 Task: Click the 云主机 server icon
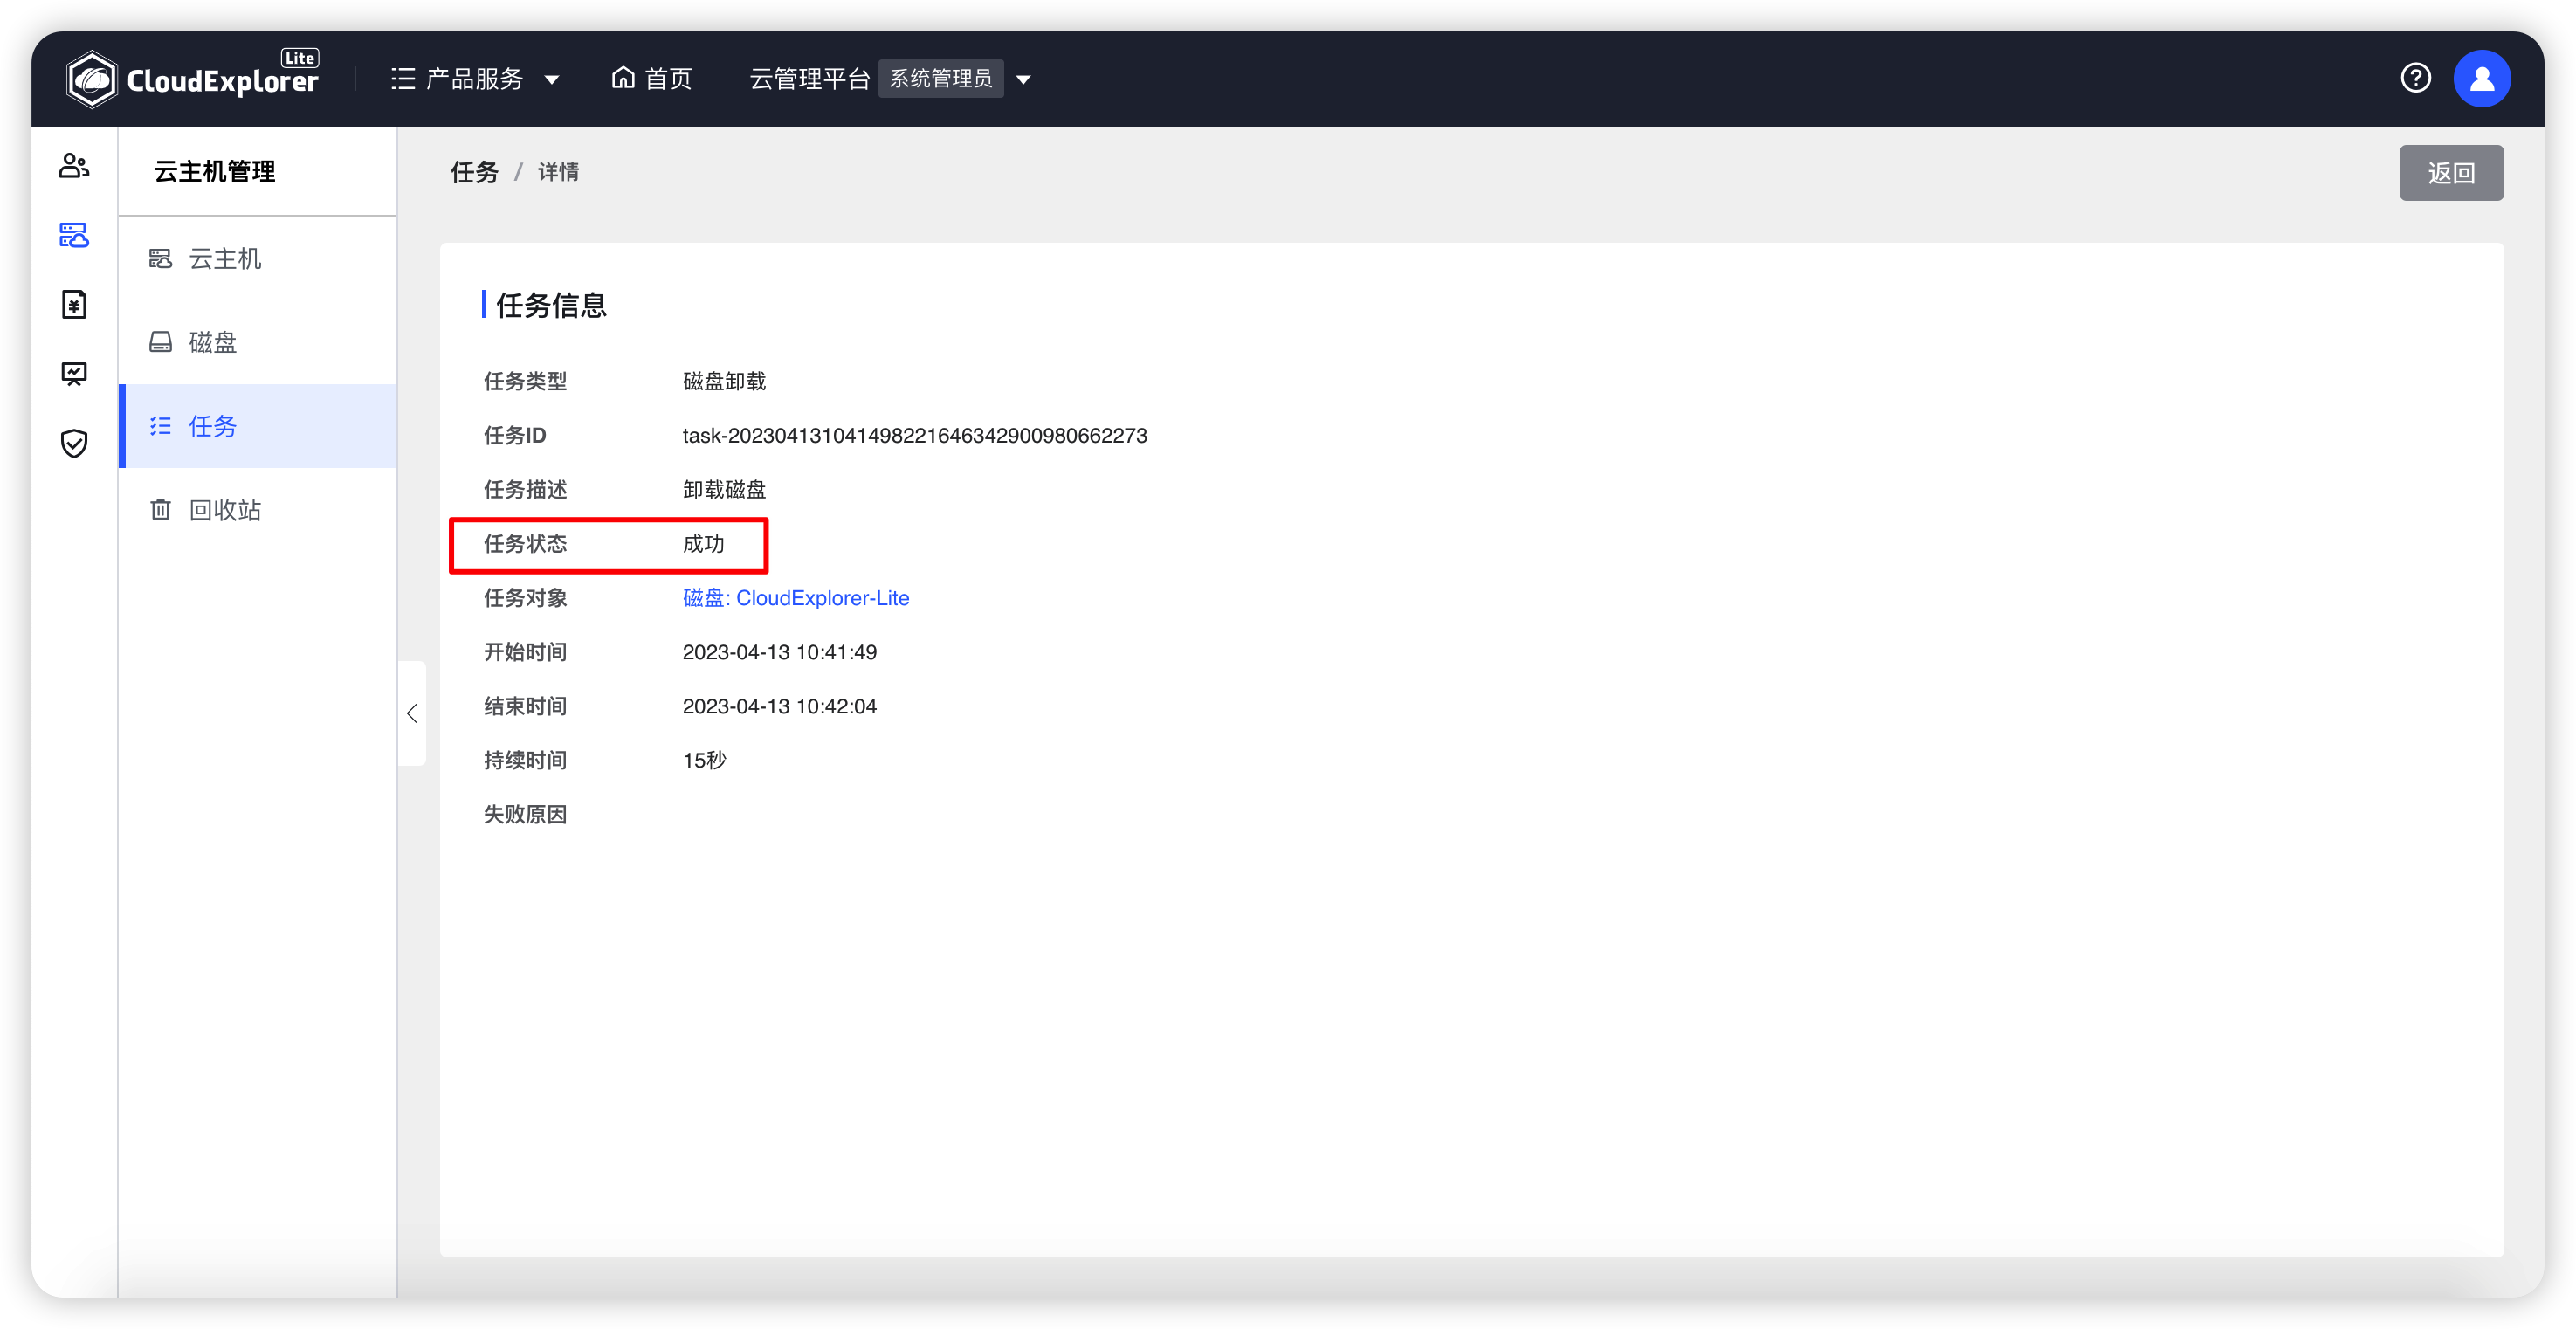pyautogui.click(x=160, y=259)
